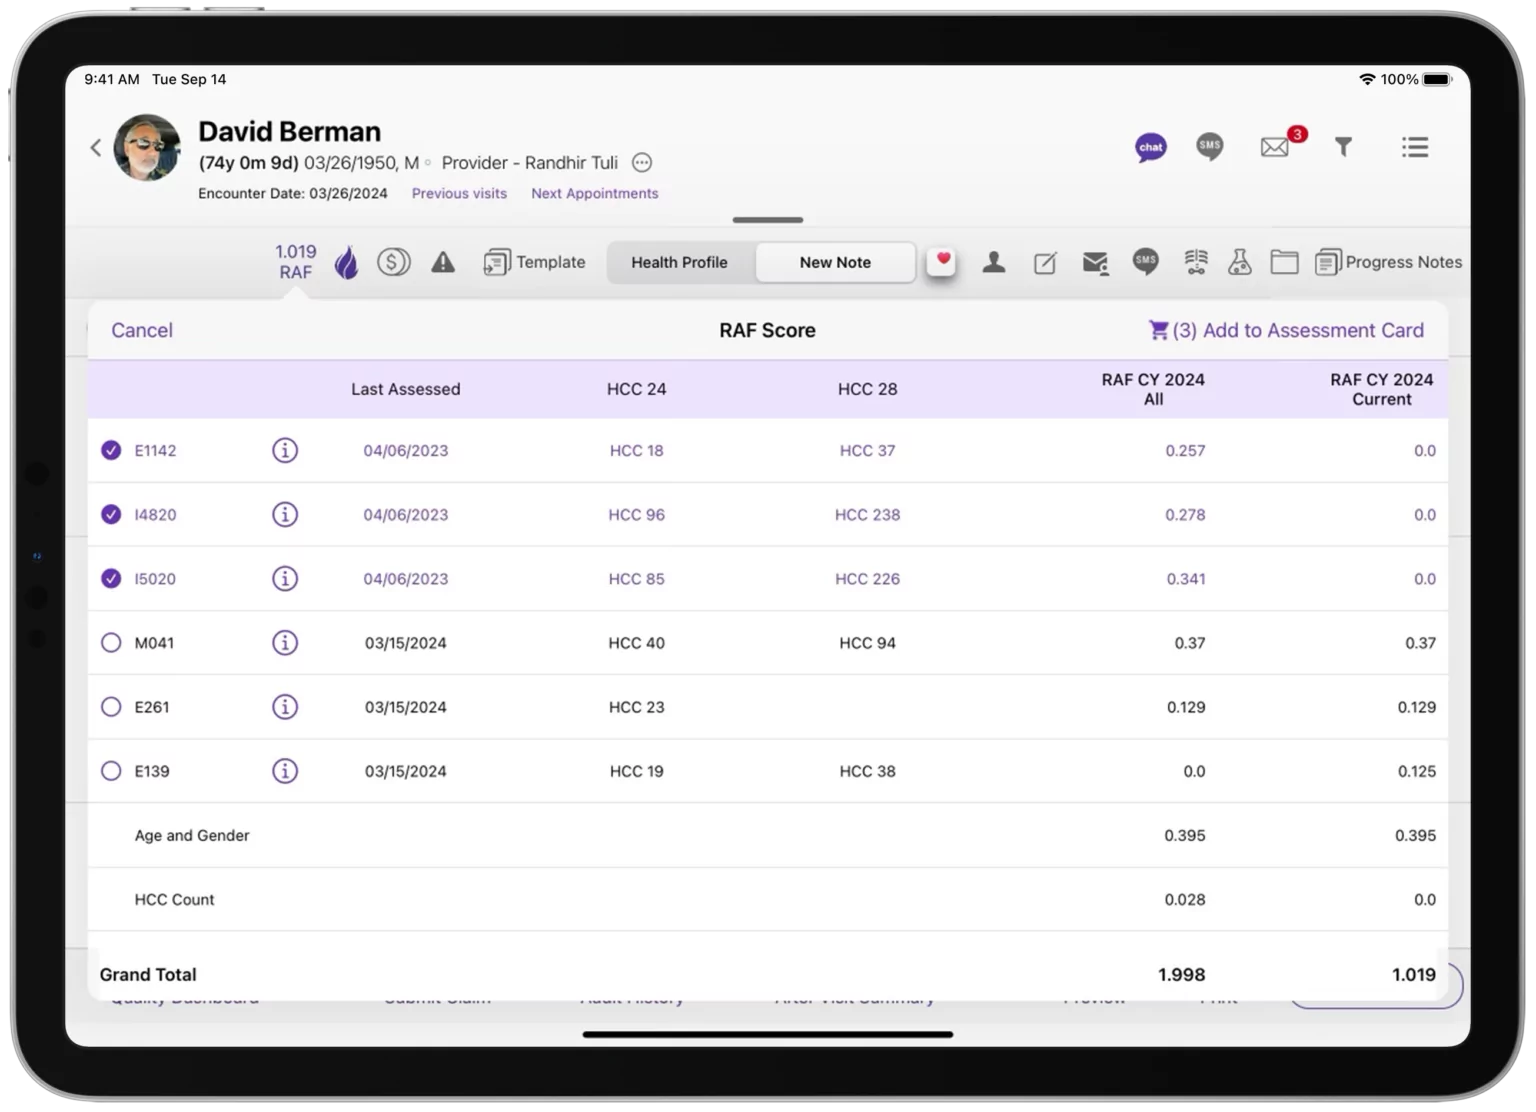Open the lab flask icon
Viewport: 1536px width, 1112px height.
coord(1239,262)
